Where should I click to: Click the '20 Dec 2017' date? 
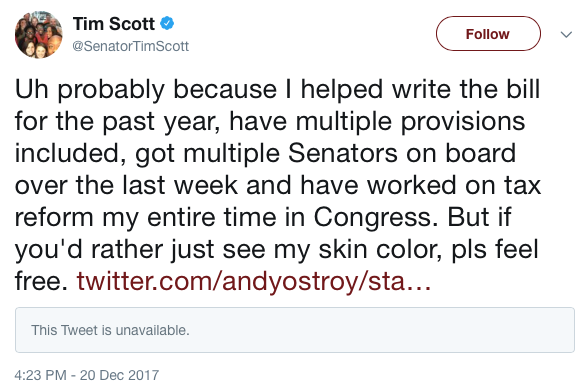120,375
